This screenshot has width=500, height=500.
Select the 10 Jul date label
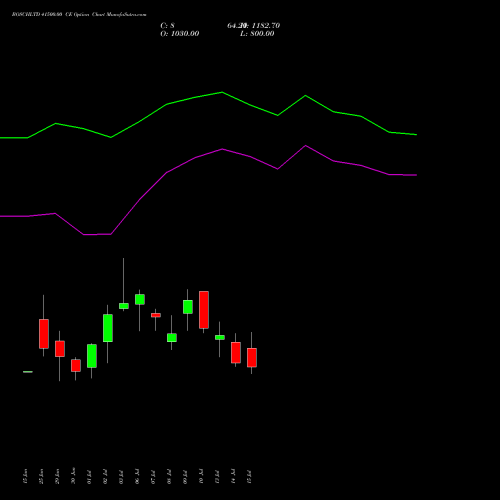(x=201, y=476)
